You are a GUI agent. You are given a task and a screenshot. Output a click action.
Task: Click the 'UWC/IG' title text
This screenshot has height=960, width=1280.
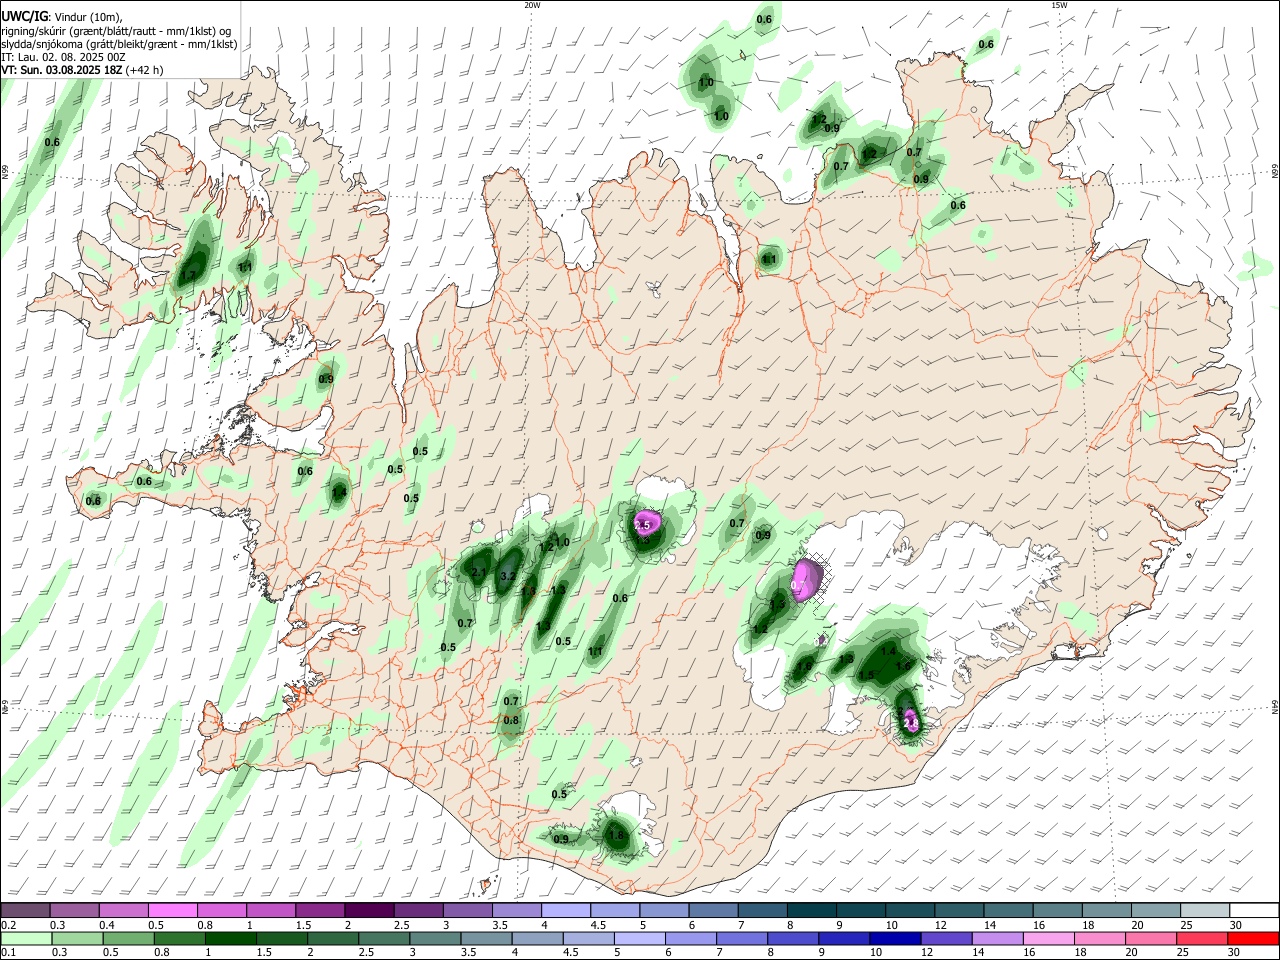pyautogui.click(x=23, y=17)
